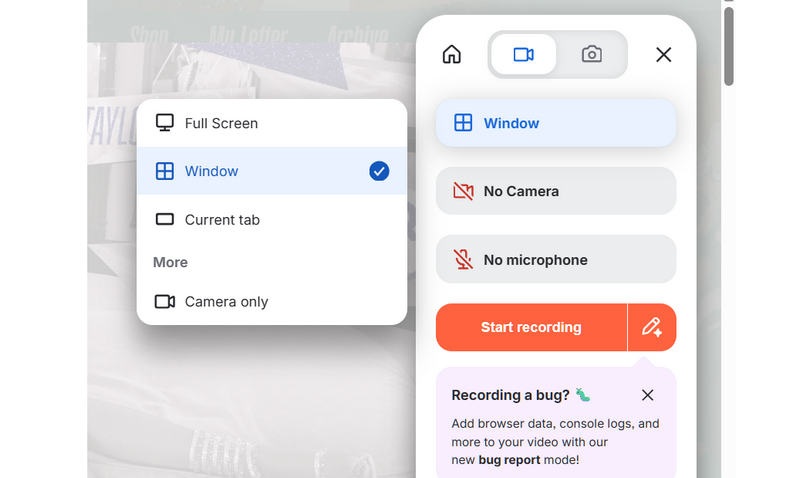Click the page vertical scrollbar thumb

coord(729,46)
